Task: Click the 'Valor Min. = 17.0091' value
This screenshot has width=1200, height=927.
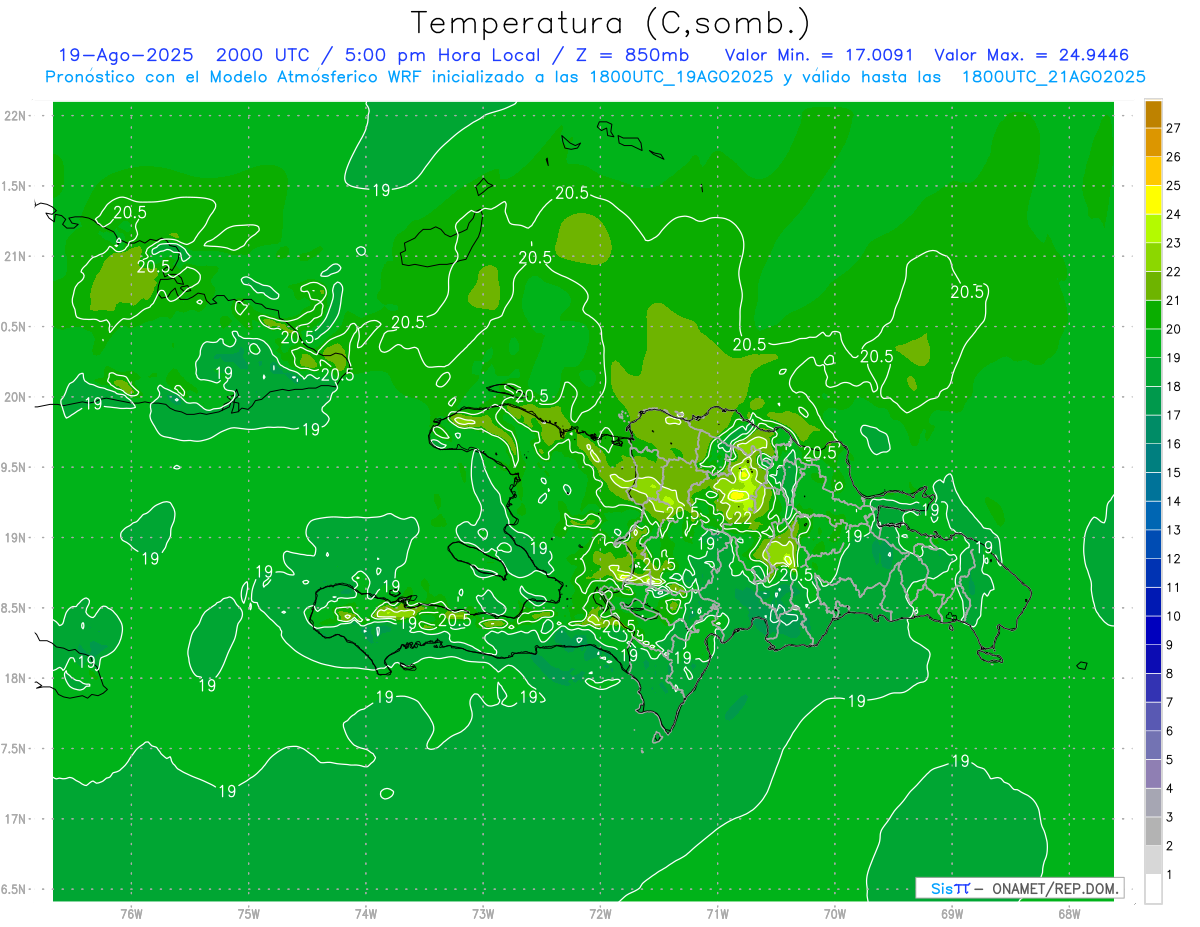Action: coord(819,56)
